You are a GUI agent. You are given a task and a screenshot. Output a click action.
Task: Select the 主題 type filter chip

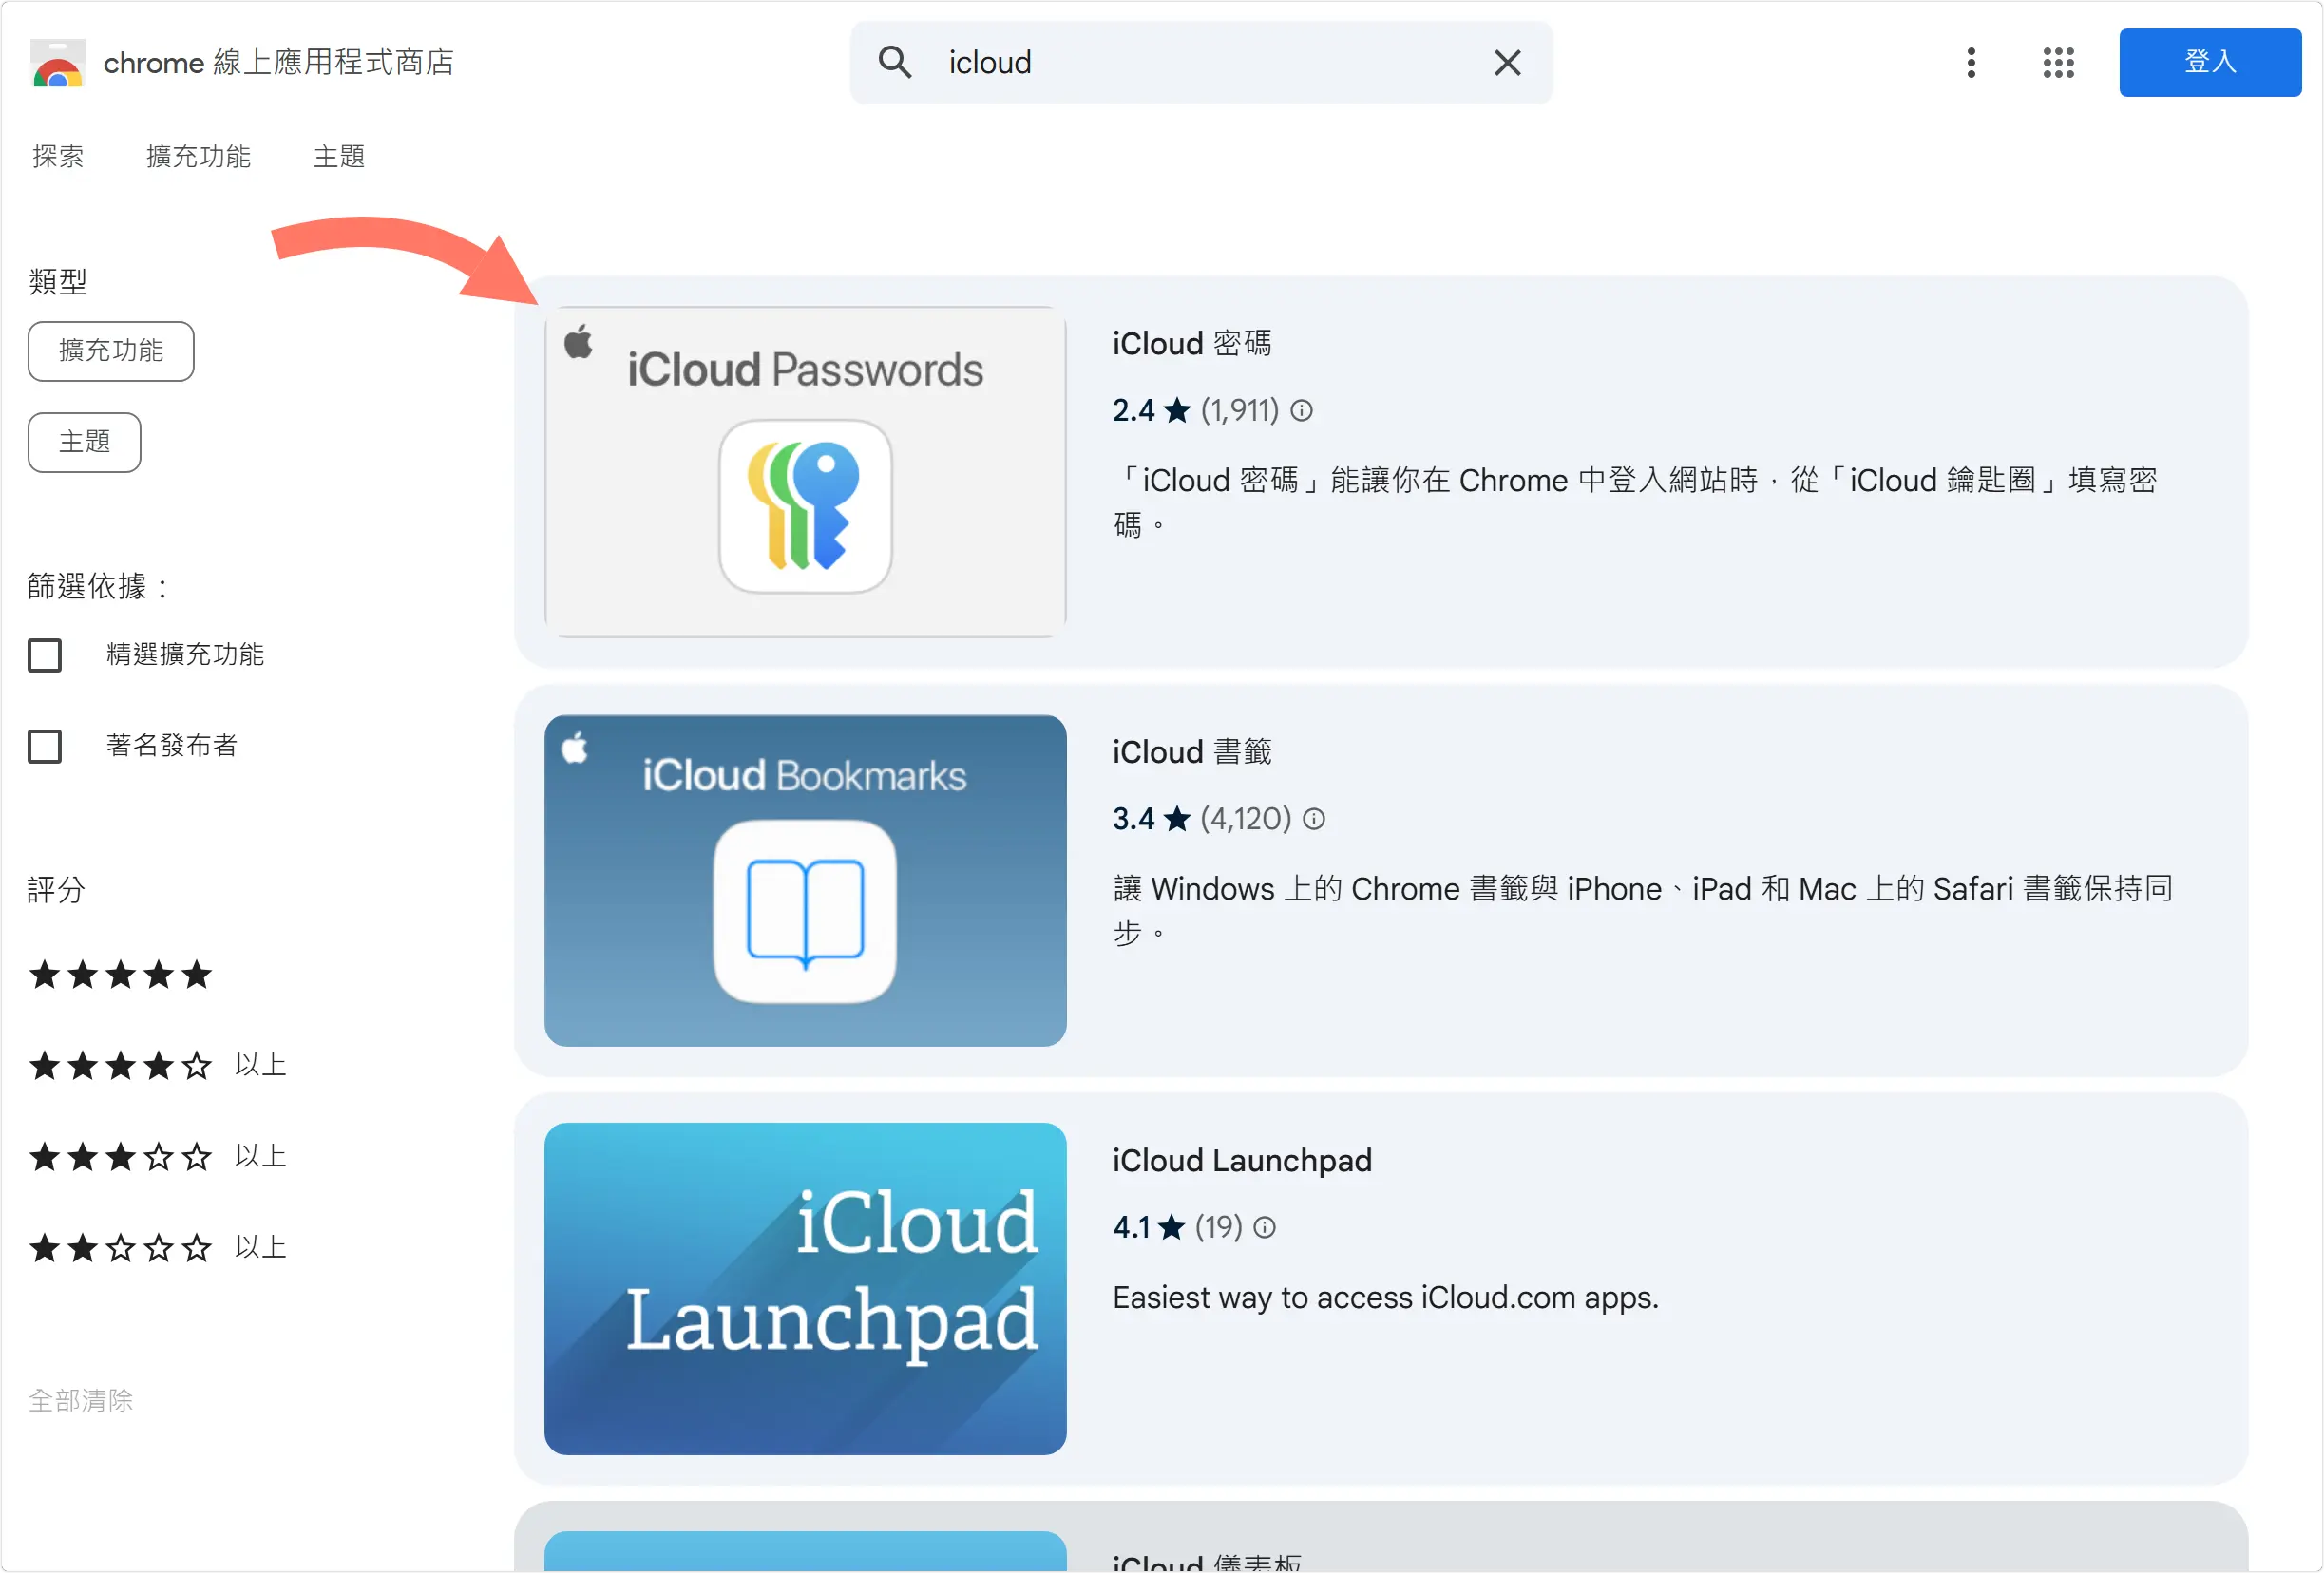pyautogui.click(x=84, y=441)
